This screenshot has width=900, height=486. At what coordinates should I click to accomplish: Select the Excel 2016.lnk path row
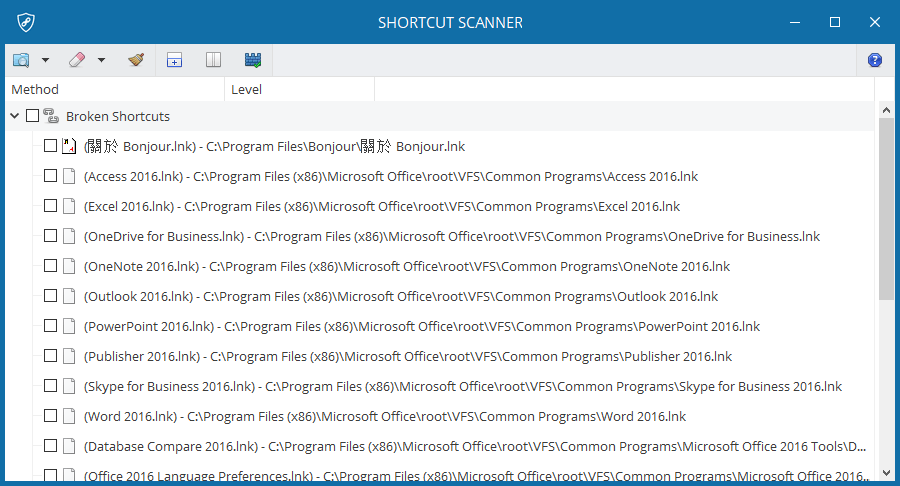point(382,206)
